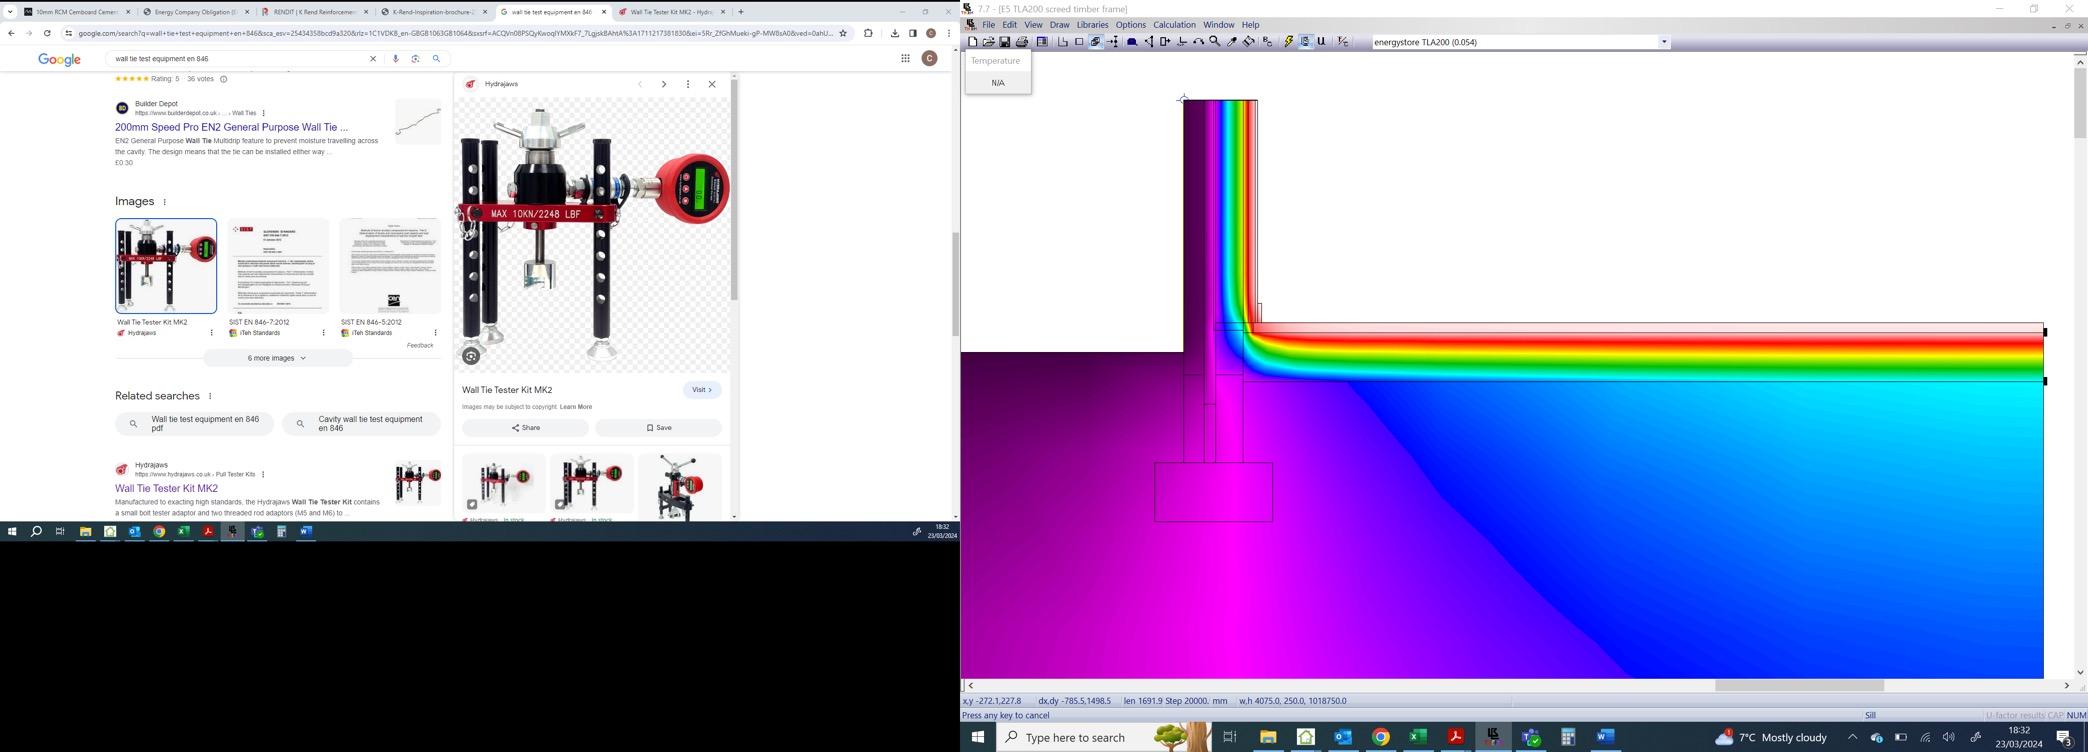Click the THERM vertical scrollbar thumb
This screenshot has height=752, width=2088.
pos(2081,104)
